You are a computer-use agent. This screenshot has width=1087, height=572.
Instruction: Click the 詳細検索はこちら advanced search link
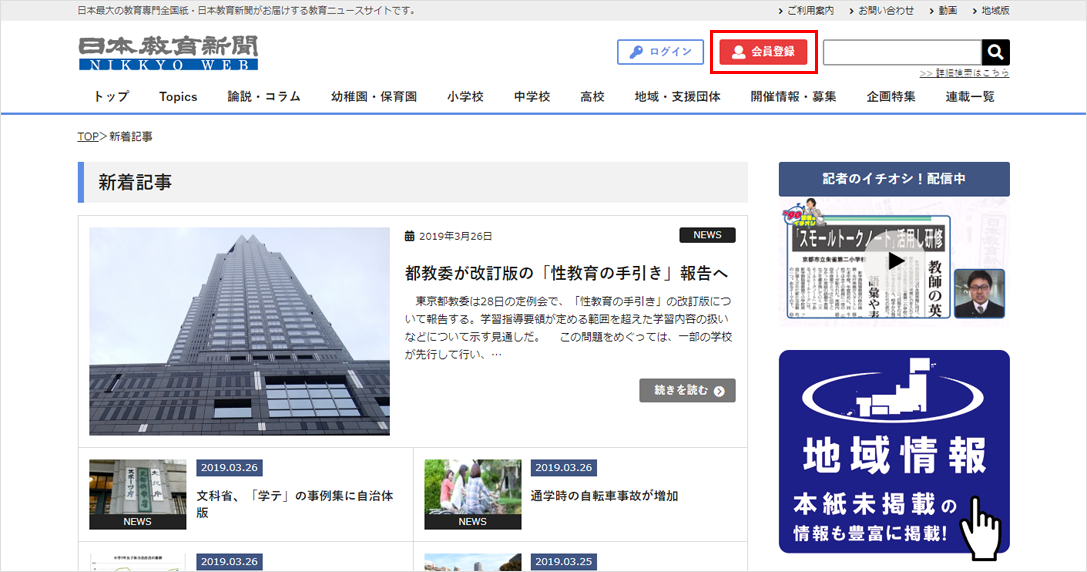(x=964, y=73)
